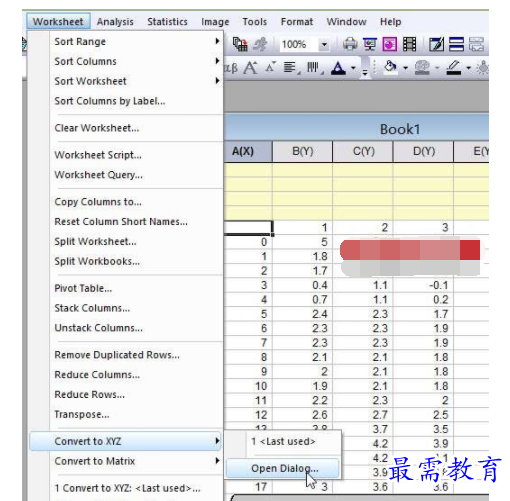
Task: Select the B(Y) column header
Action: coord(302,152)
